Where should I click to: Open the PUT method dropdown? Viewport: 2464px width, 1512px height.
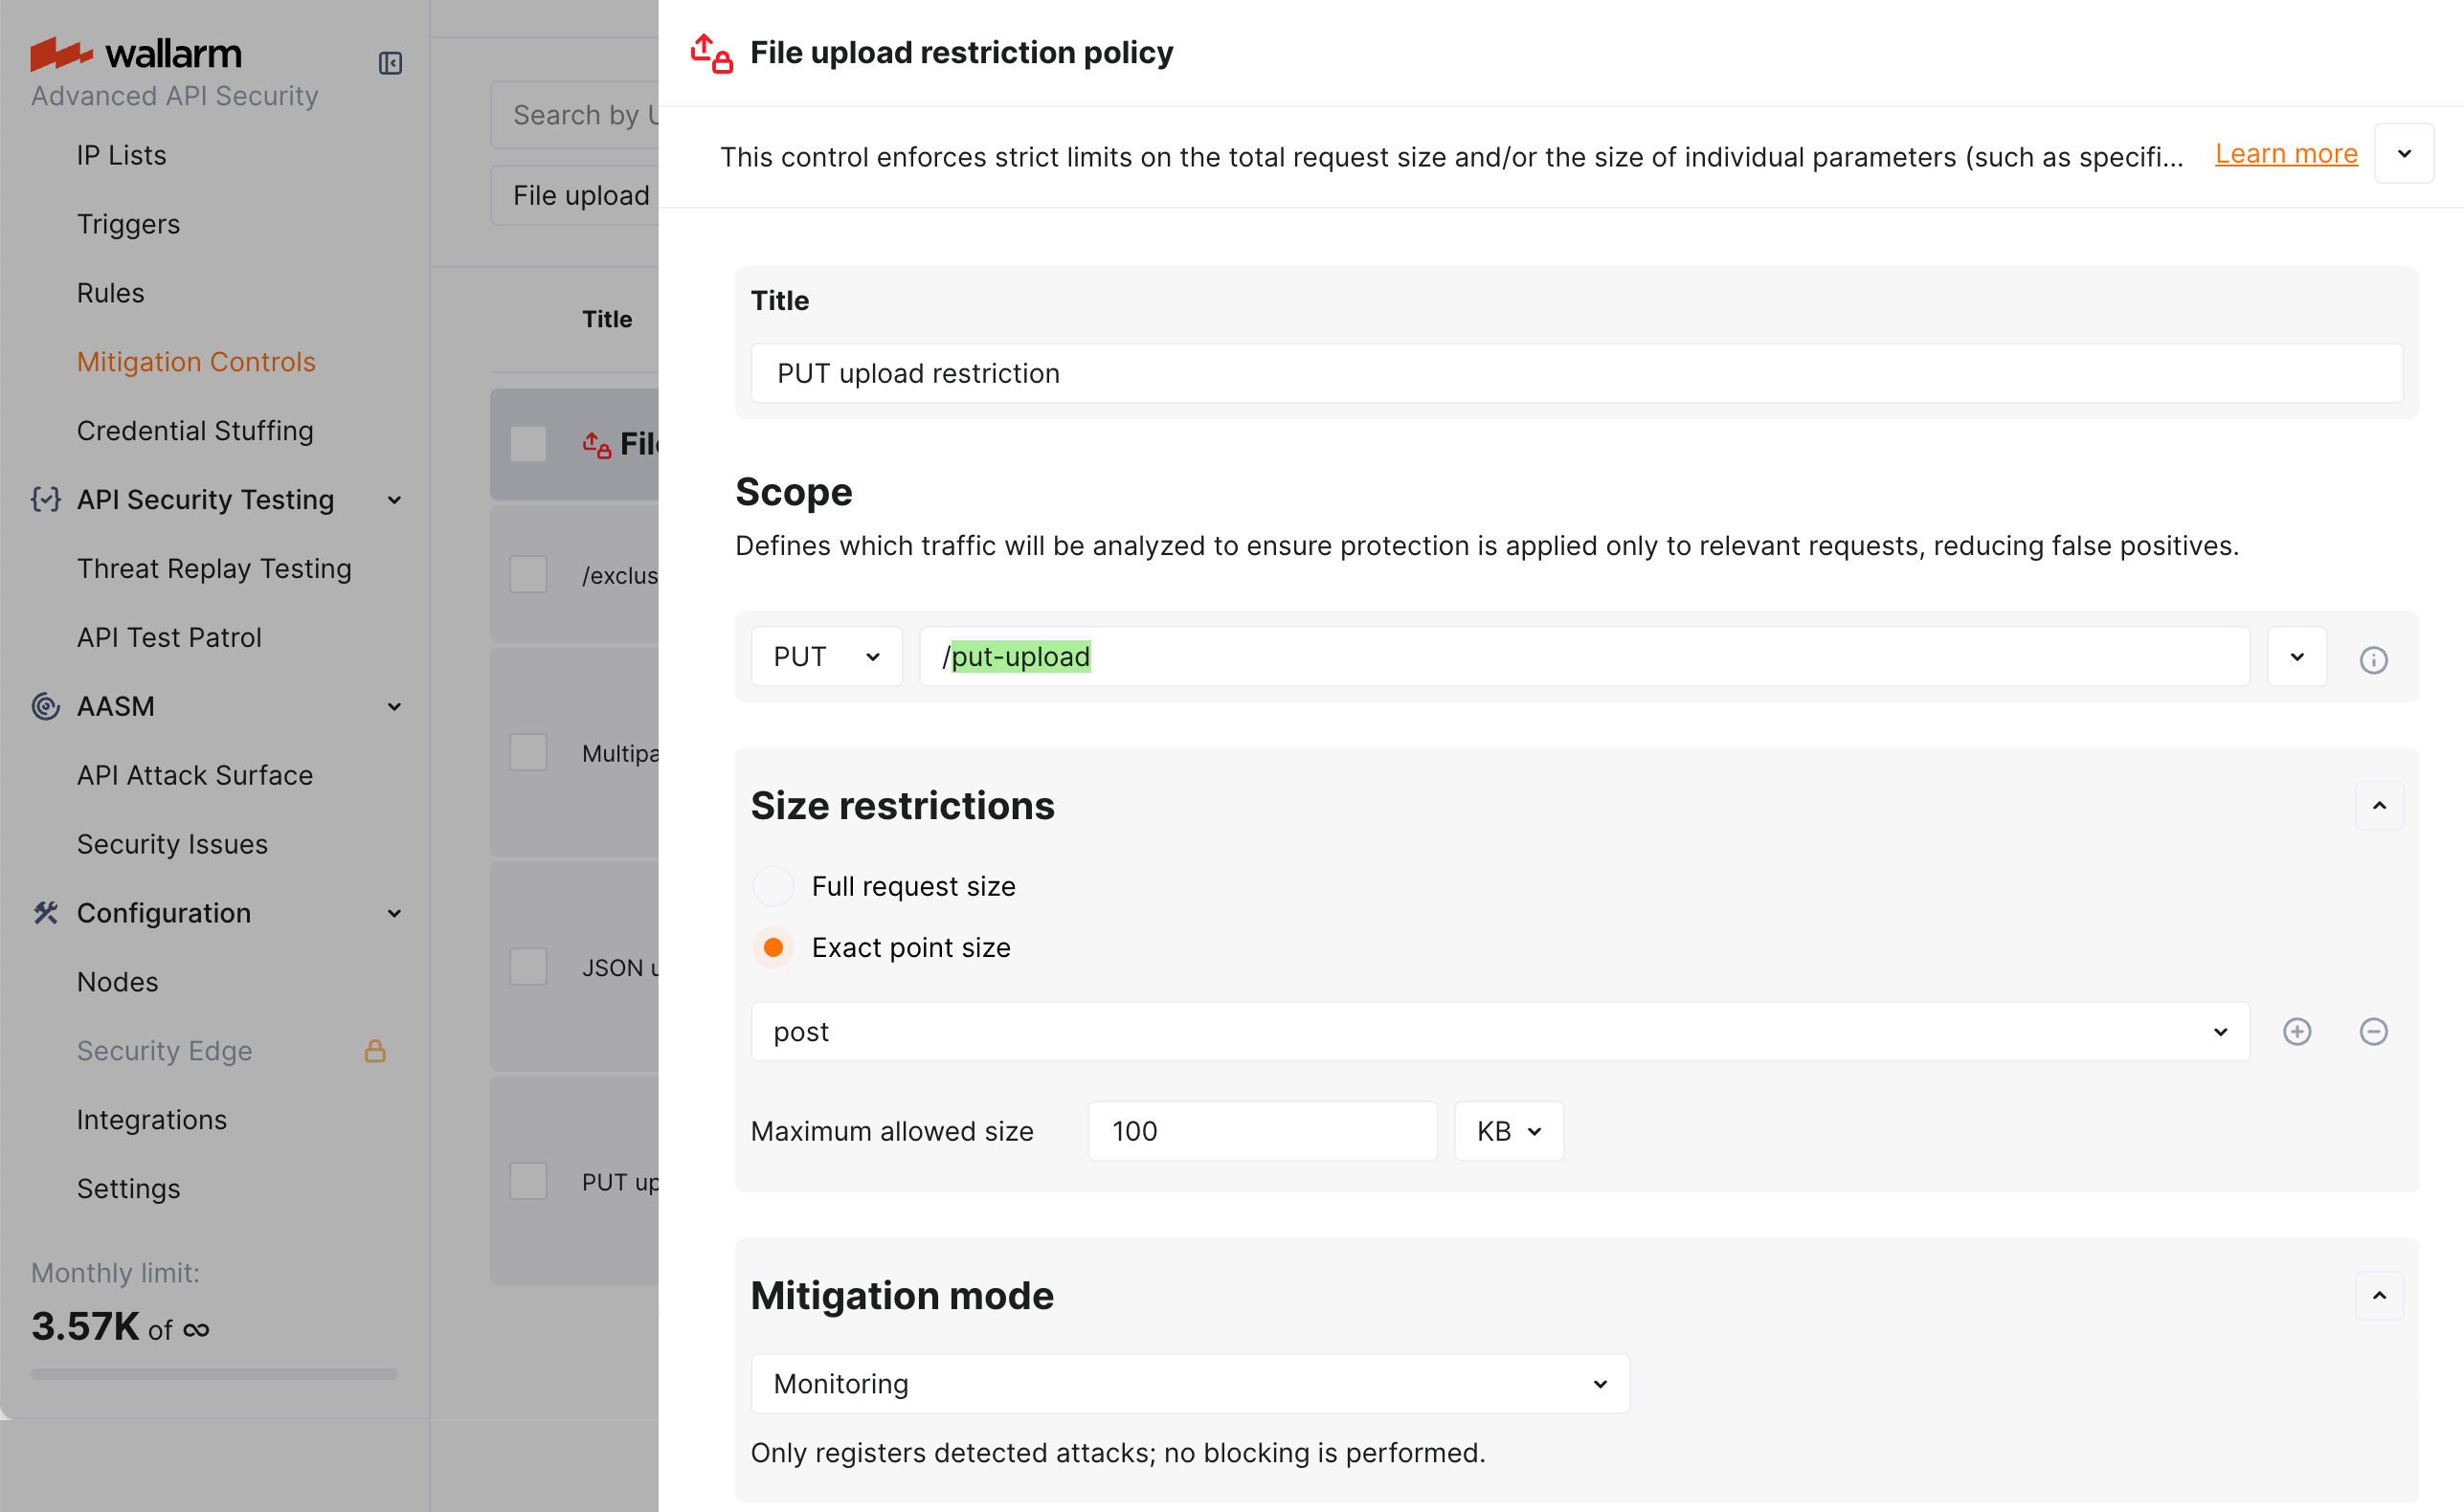pos(825,656)
